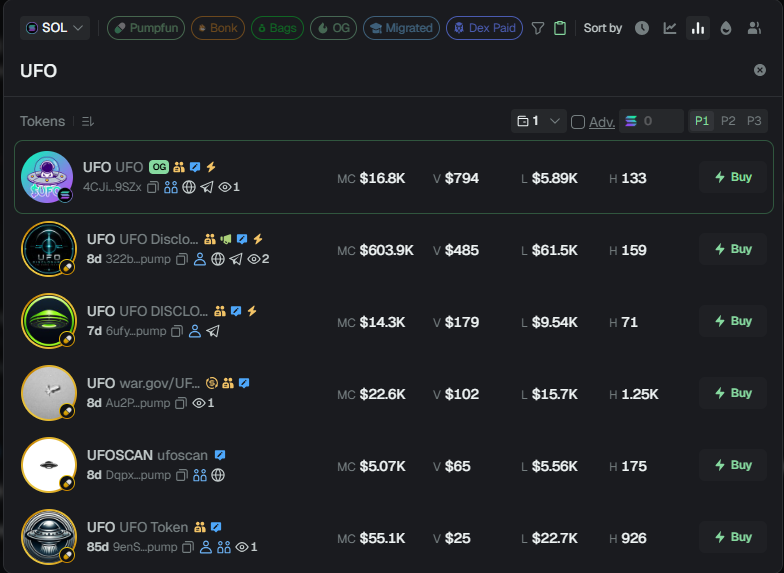784x573 pixels.
Task: Click the liquidity value $22.7K
Action: pyautogui.click(x=554, y=538)
